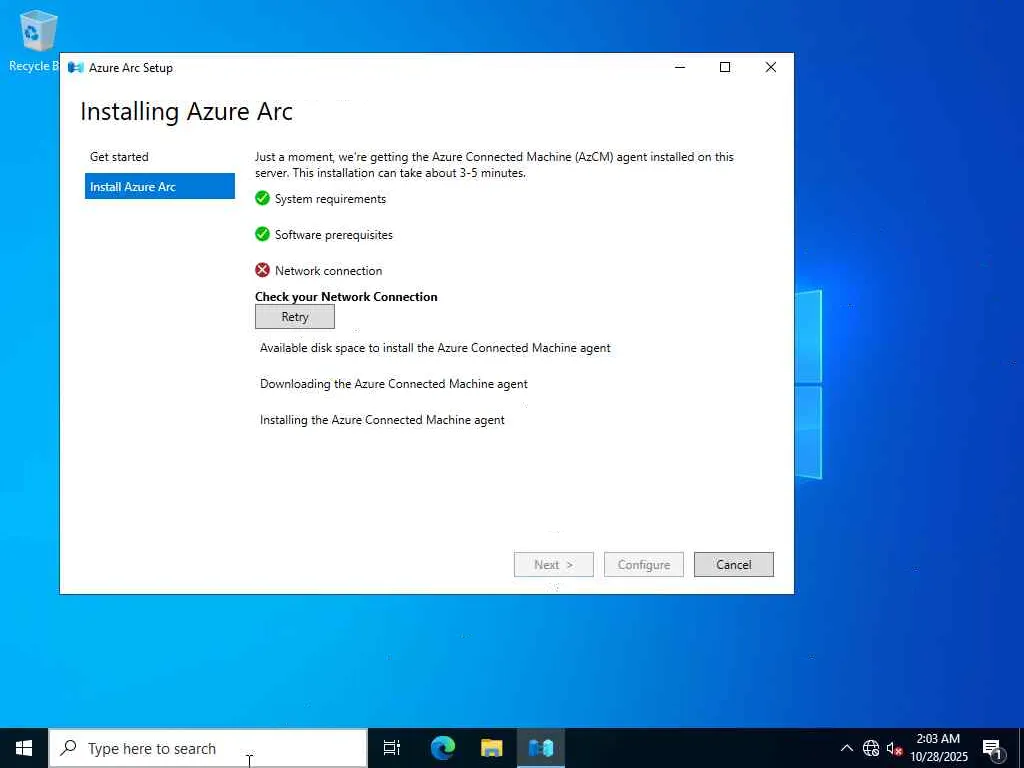1024x768 pixels.
Task: Click Downloading the Azure Connected Machine agent
Action: coord(394,384)
